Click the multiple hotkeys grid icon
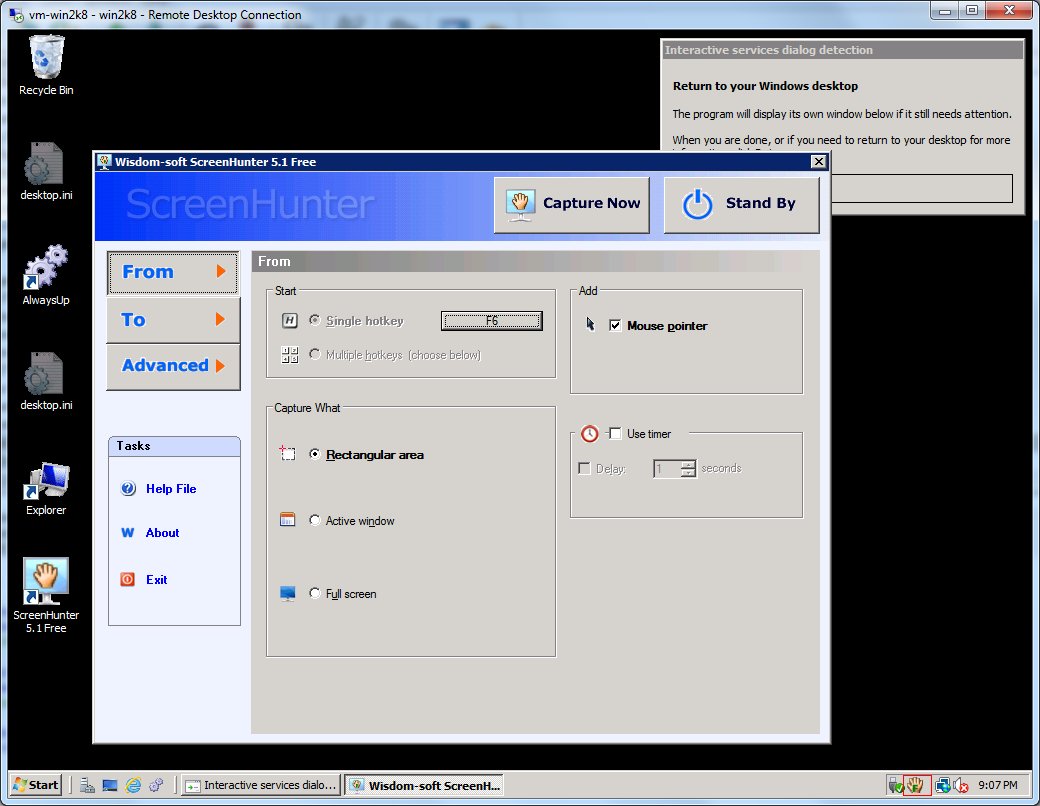 tap(290, 355)
